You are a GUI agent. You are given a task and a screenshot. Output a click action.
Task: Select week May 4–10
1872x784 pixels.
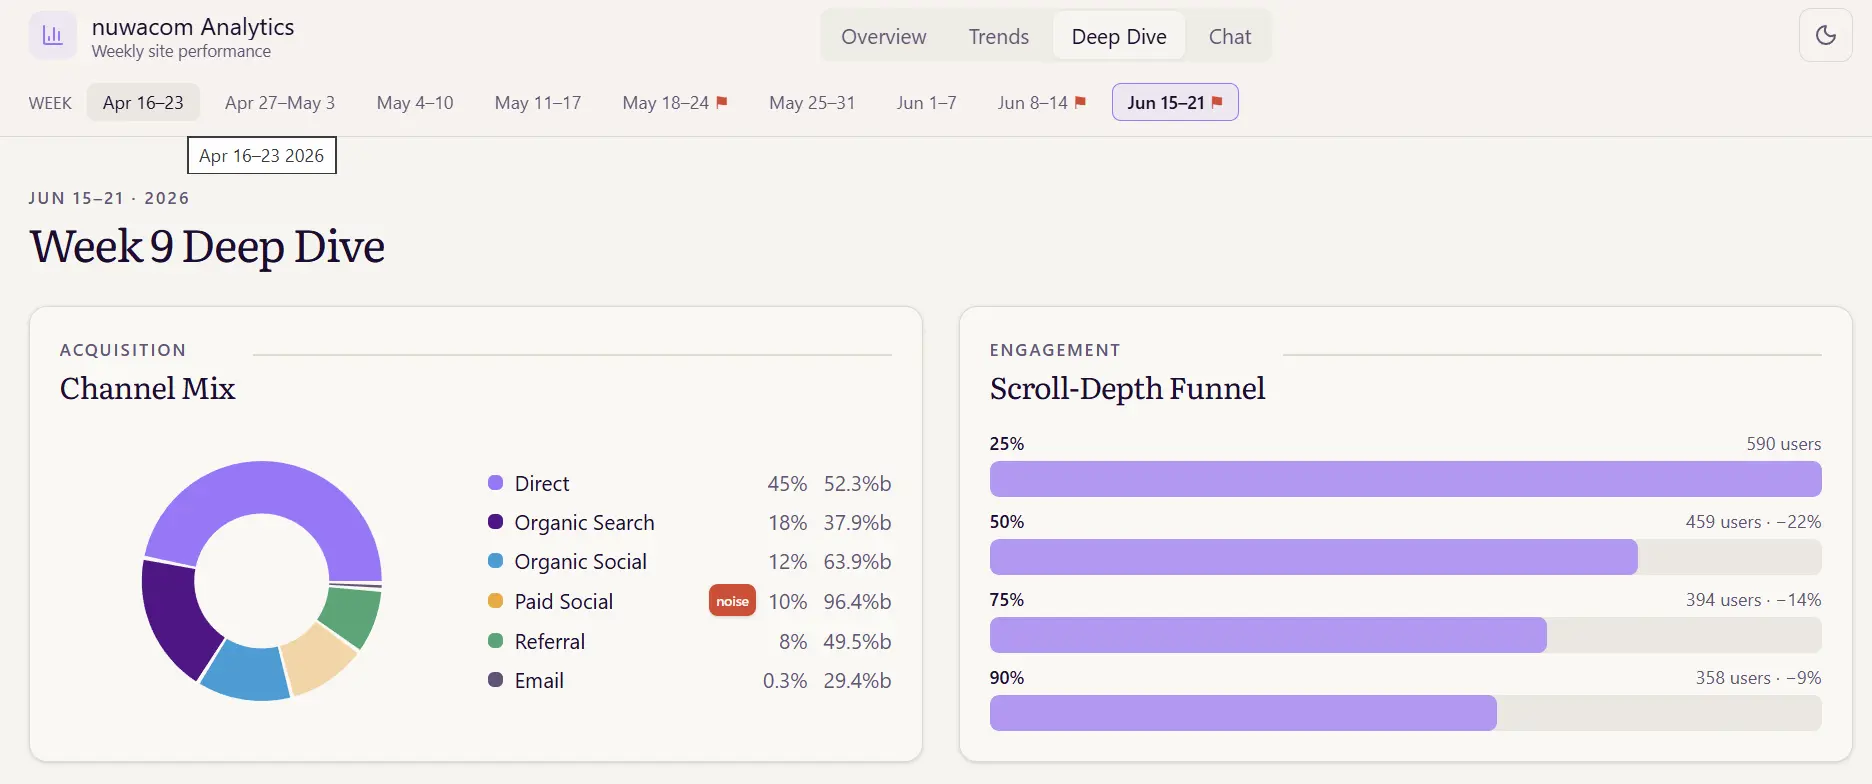tap(415, 103)
